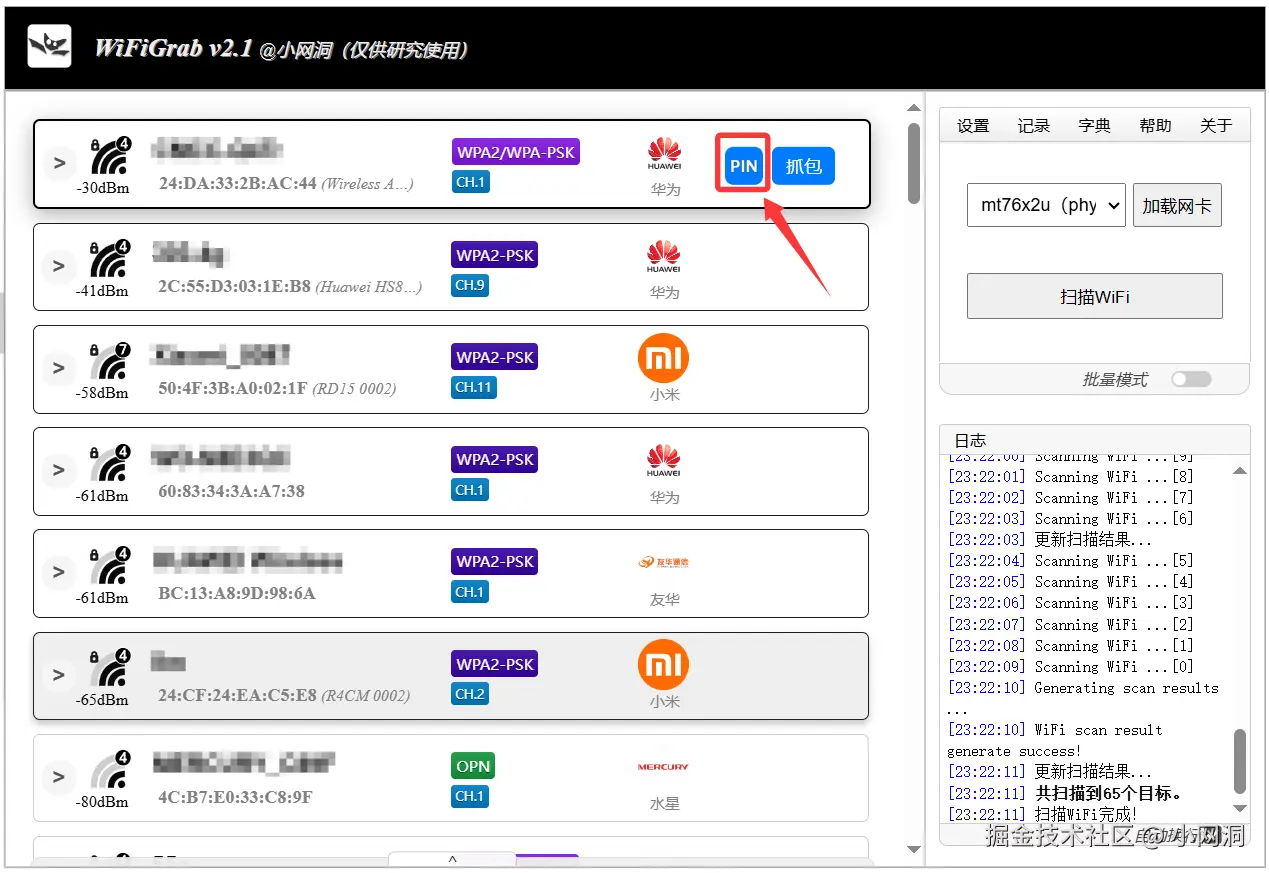Click the network list scroll-down arrow

(914, 850)
